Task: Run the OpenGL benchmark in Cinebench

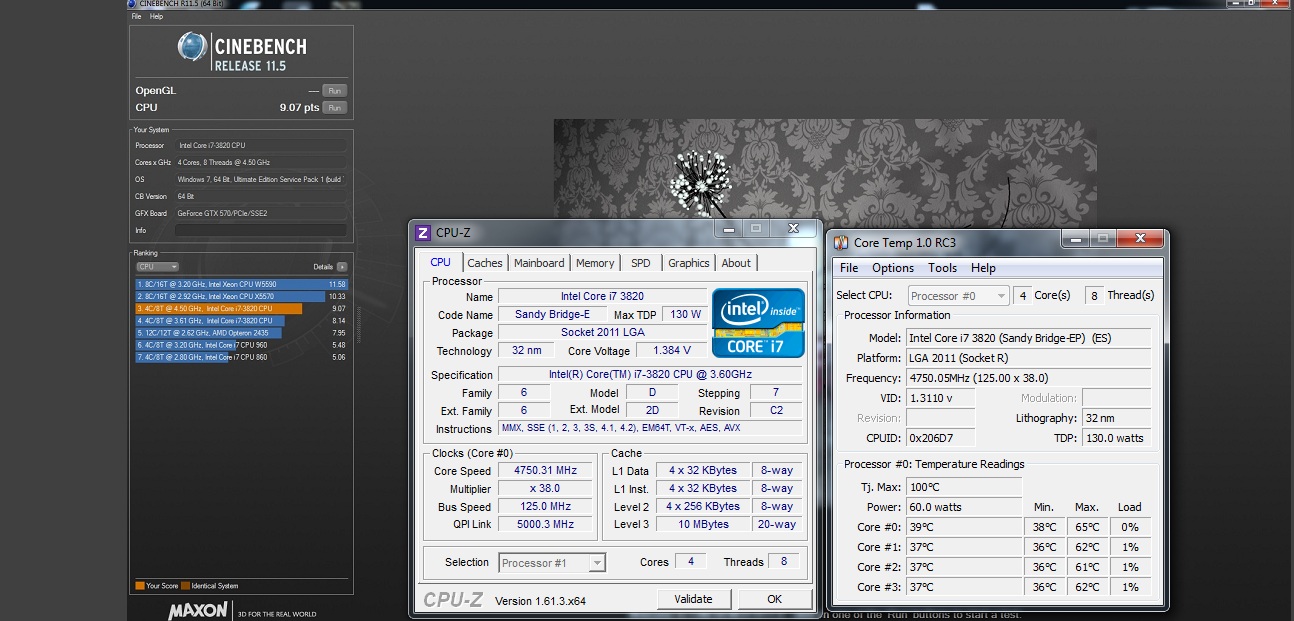Action: point(334,90)
